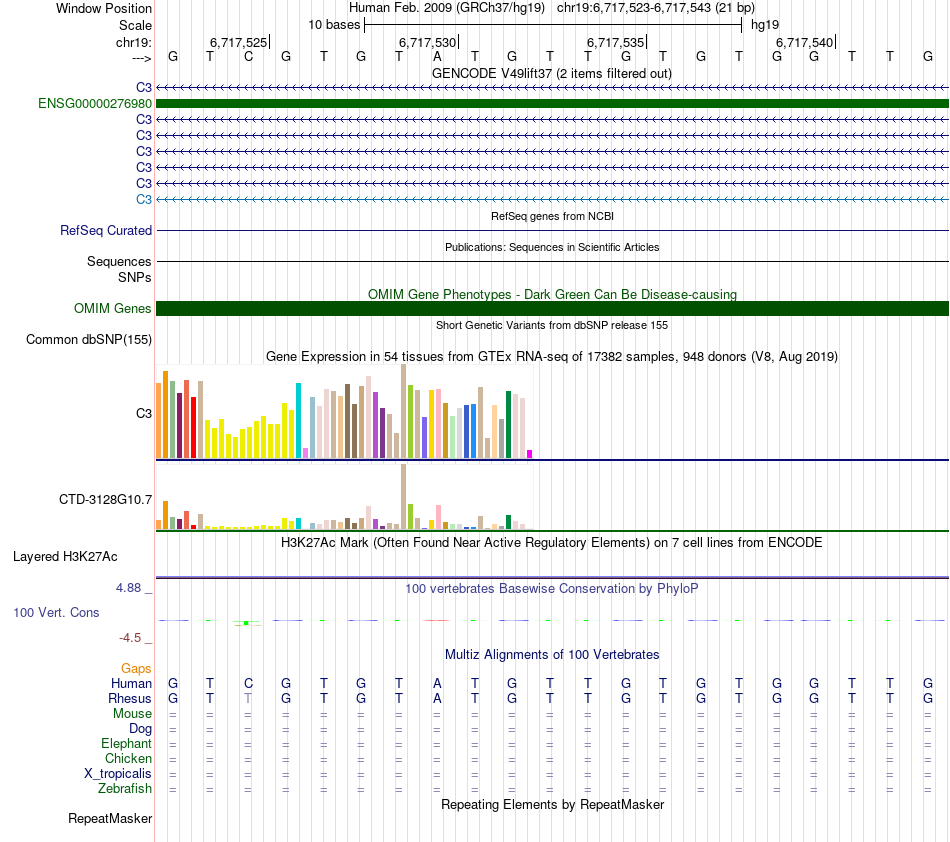Click the Window Position track label
Image resolution: width=950 pixels, height=842 pixels.
104,8
